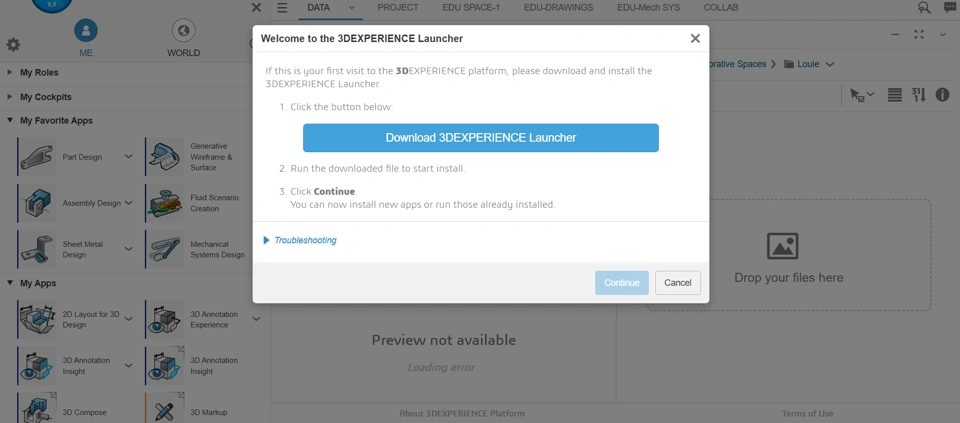Switch to list view display icon
Image resolution: width=960 pixels, height=423 pixels.
(x=894, y=95)
